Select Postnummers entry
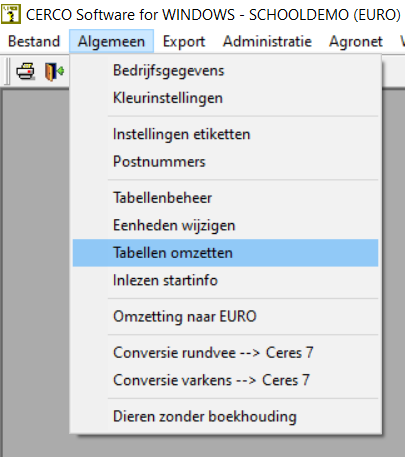 click(225, 162)
